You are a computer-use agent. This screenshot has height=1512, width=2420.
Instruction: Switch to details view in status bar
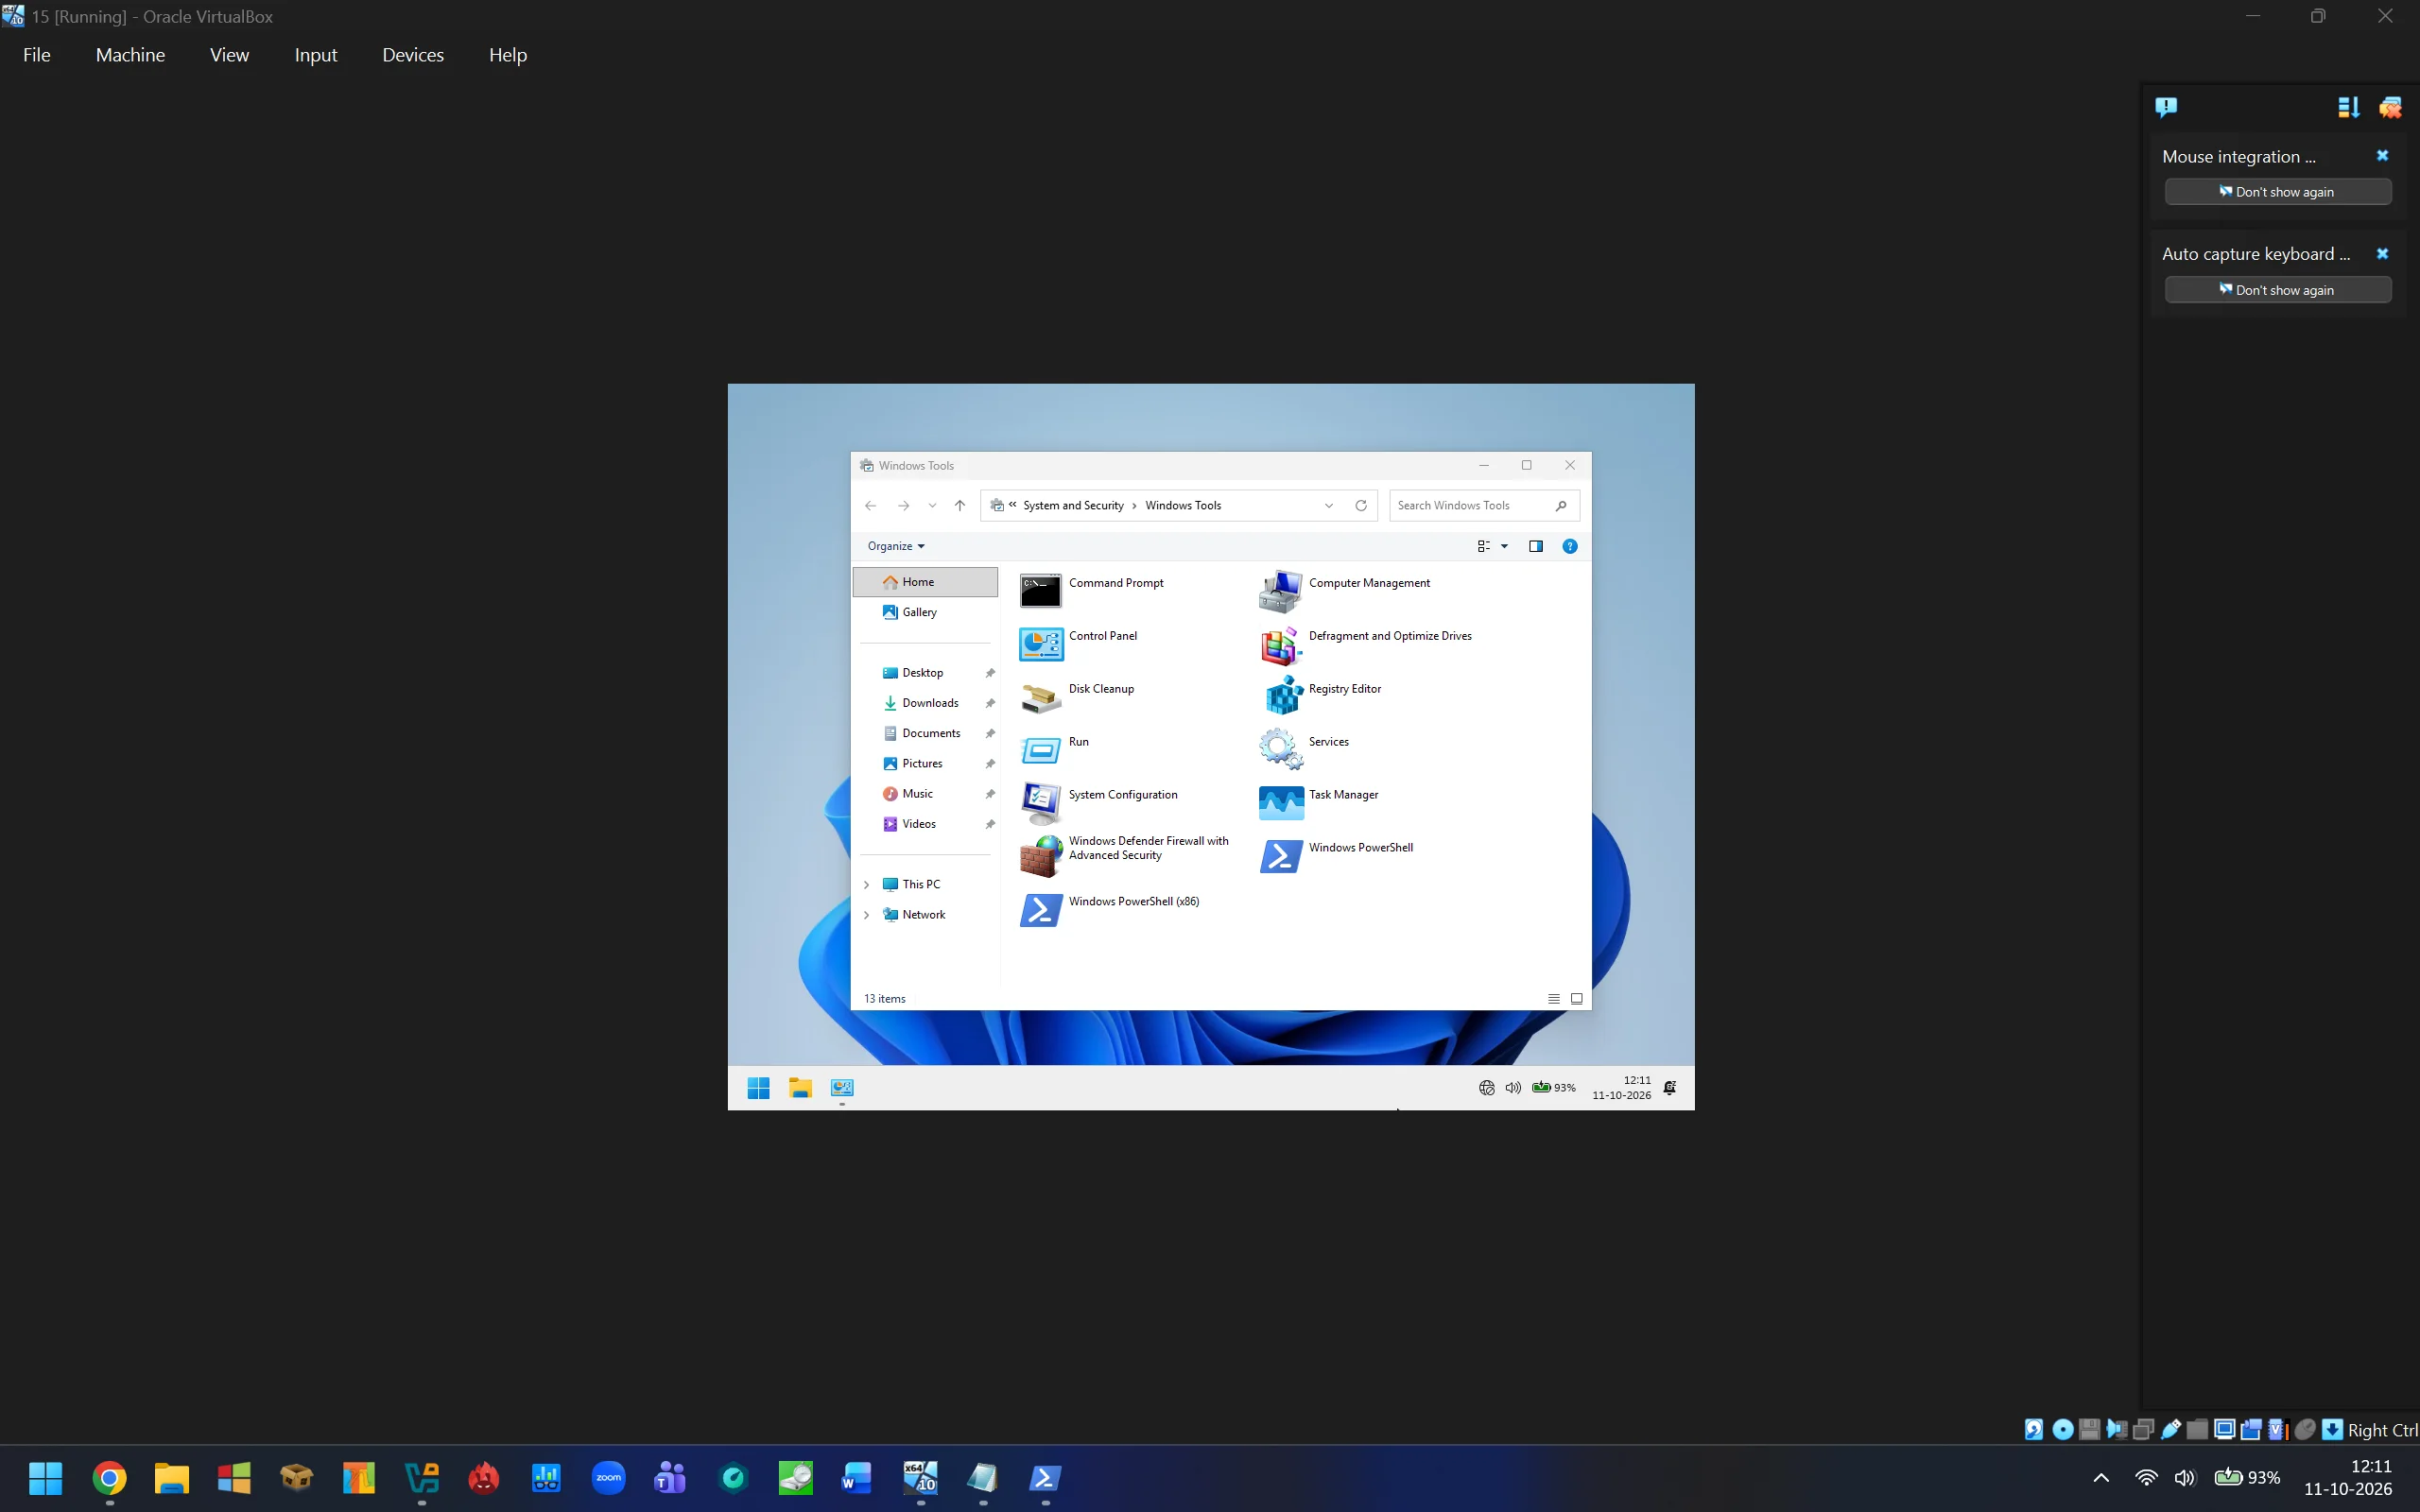click(1553, 998)
